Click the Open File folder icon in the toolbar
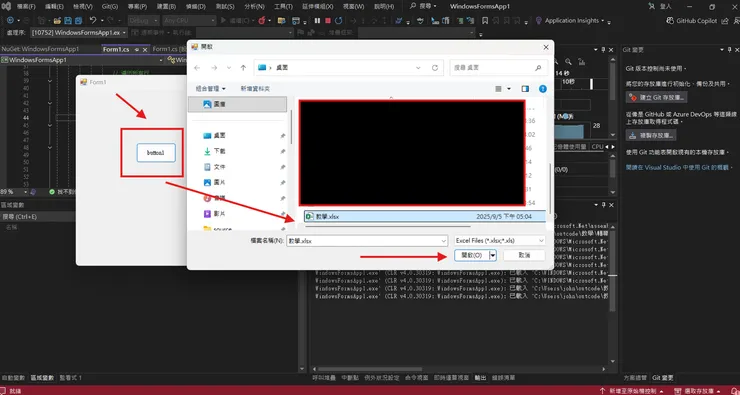This screenshot has width=740, height=395. point(57,21)
